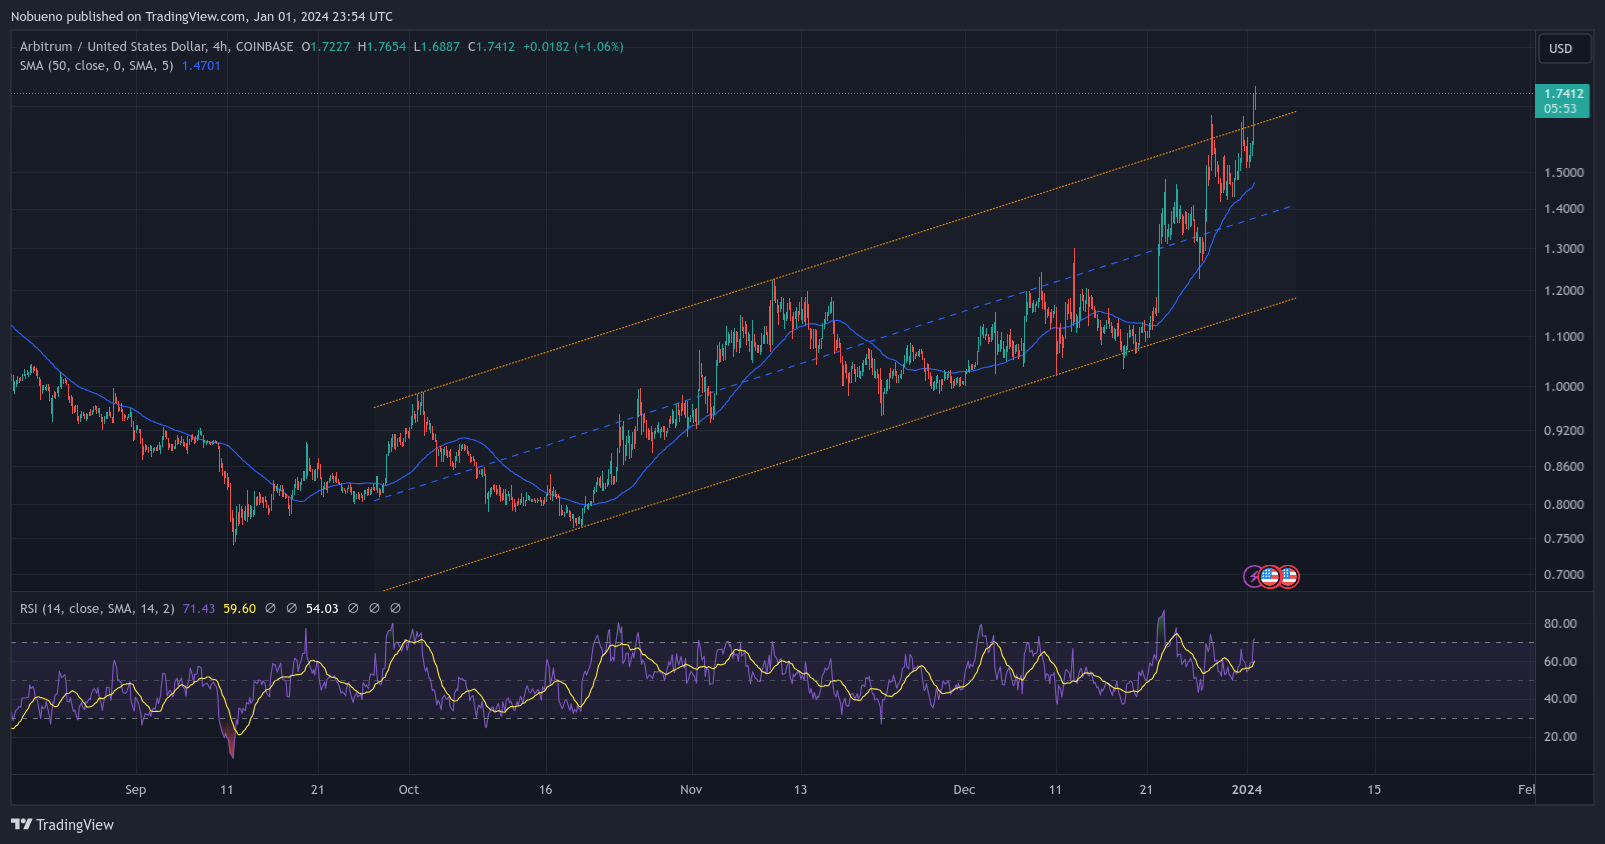Click the 20.00 RSI axis label

pyautogui.click(x=1560, y=737)
